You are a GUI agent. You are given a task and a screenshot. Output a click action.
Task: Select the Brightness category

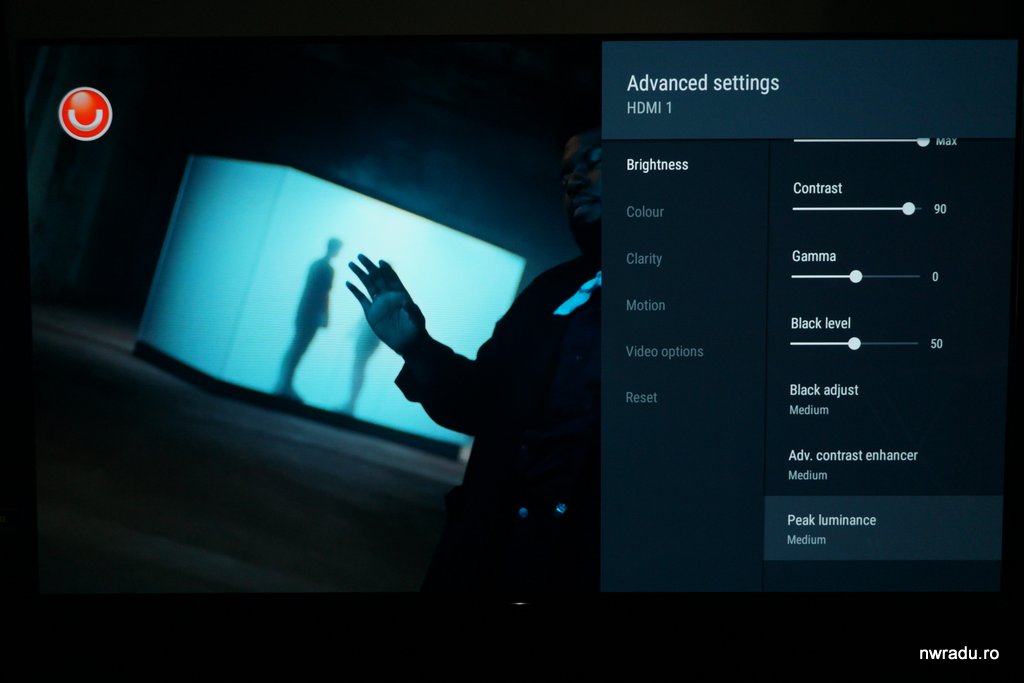point(657,165)
